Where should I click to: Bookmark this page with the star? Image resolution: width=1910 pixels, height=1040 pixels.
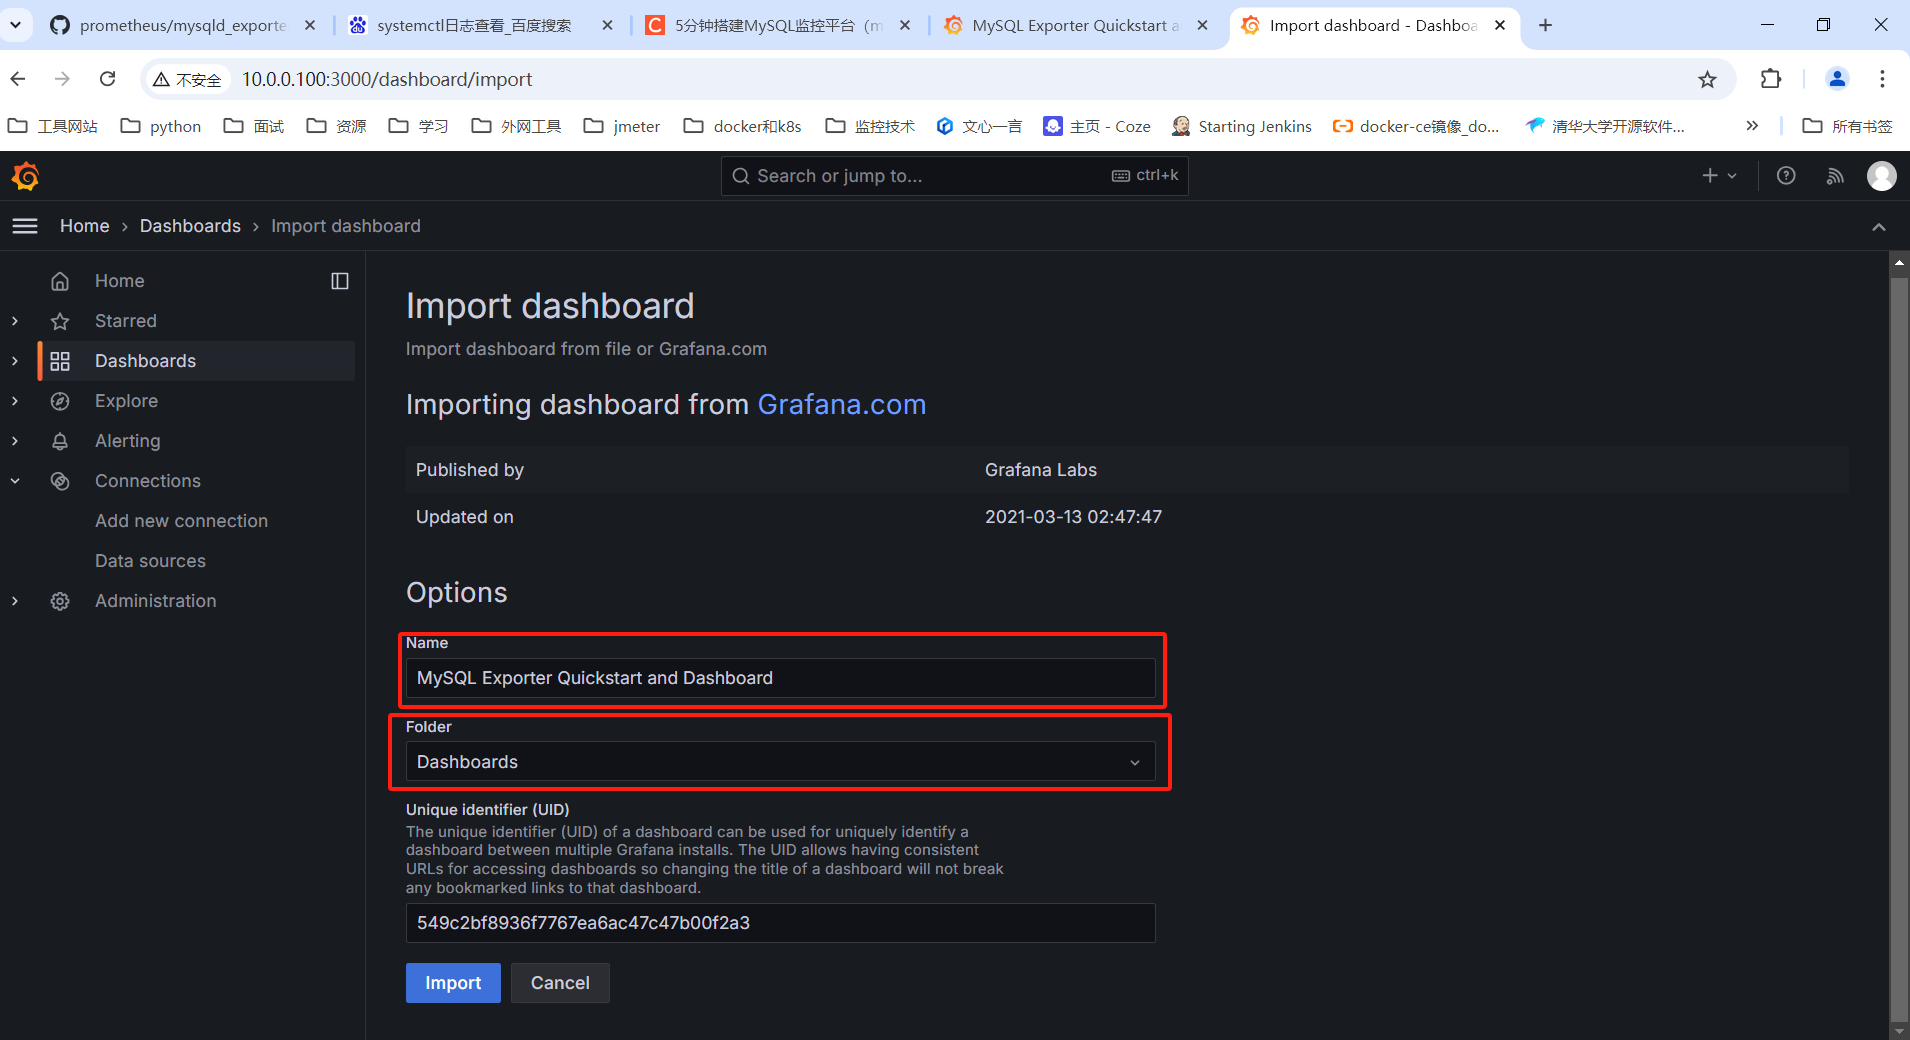pyautogui.click(x=1707, y=79)
